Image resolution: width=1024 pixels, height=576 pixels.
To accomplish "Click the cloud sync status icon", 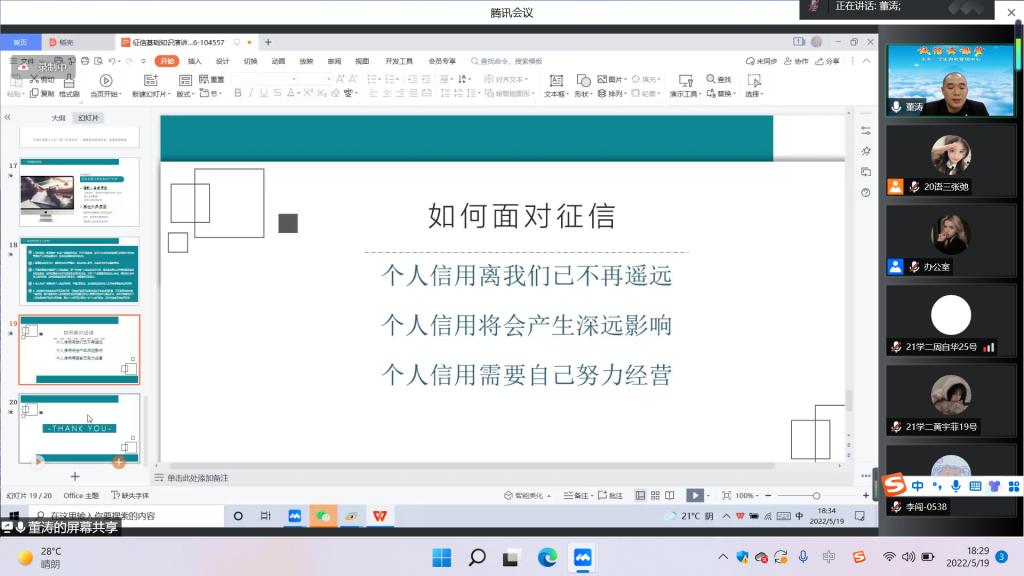I will 750,61.
